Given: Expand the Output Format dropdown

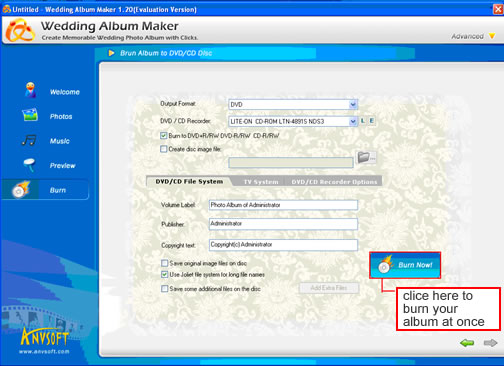Looking at the screenshot, I should click(353, 105).
